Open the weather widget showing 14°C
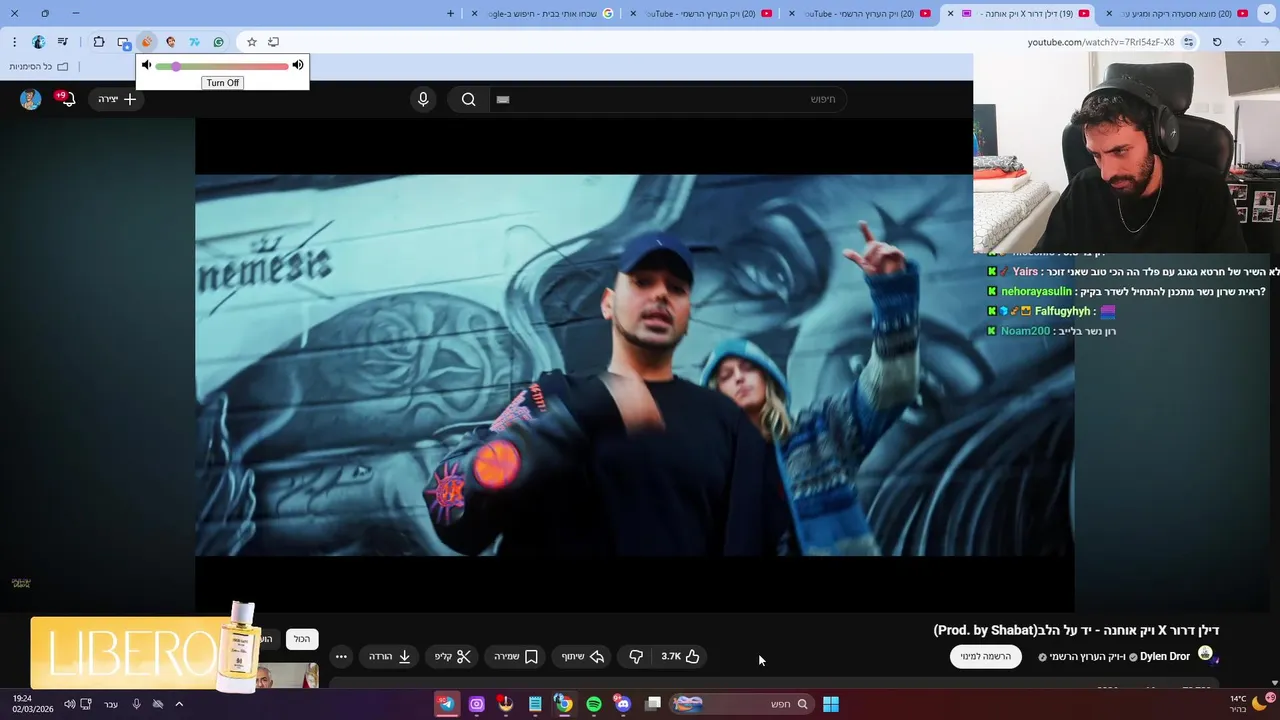This screenshot has width=1280, height=720. click(x=1250, y=704)
